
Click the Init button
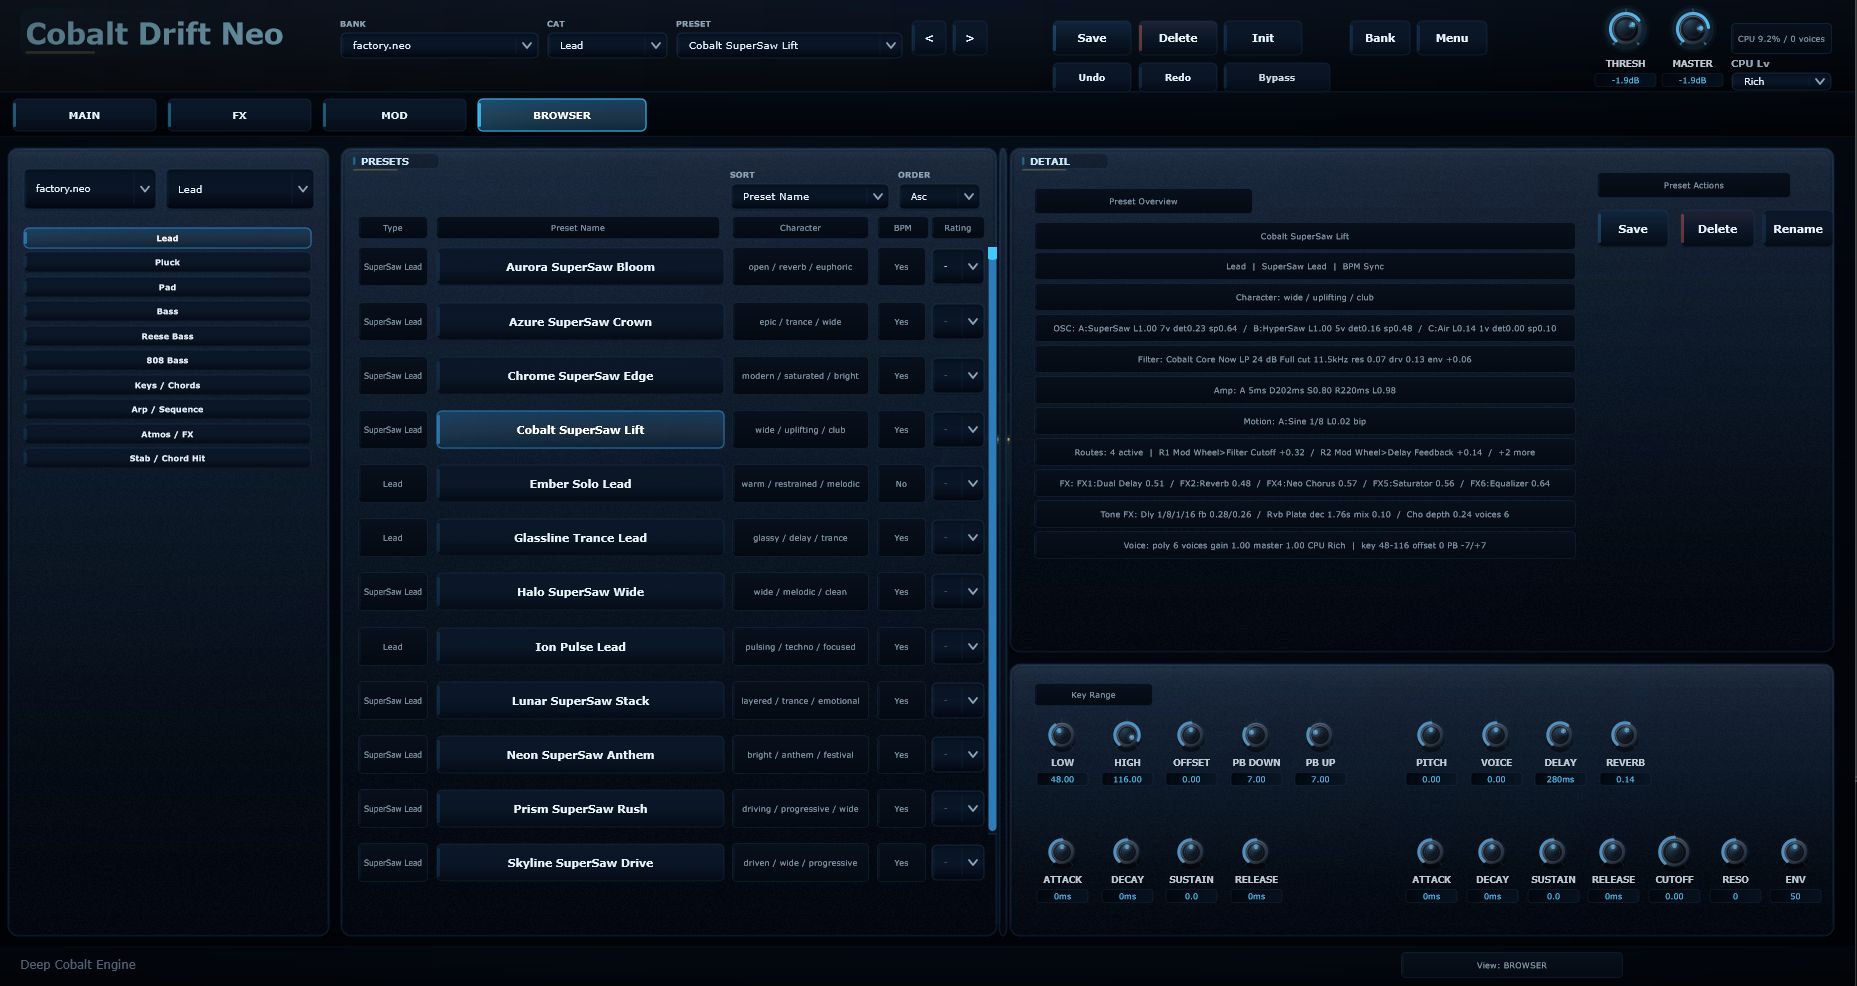click(x=1263, y=38)
